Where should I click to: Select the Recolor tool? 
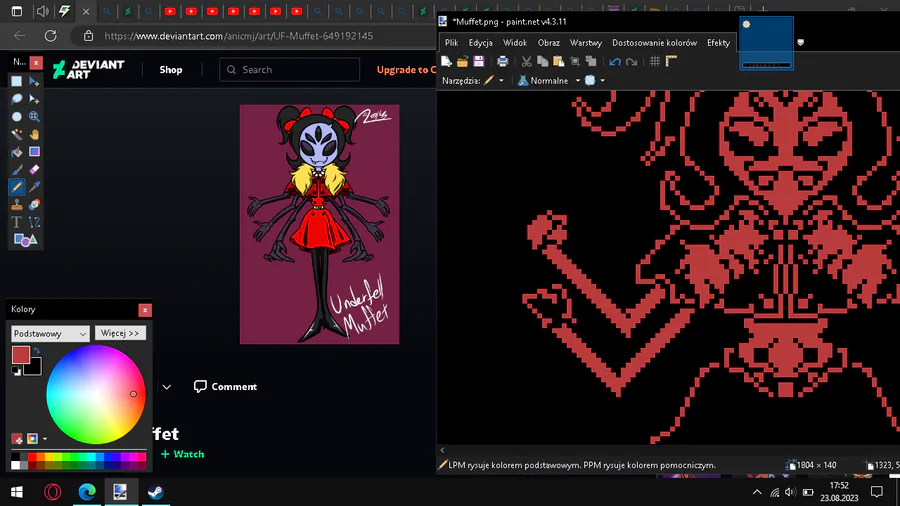pos(34,204)
